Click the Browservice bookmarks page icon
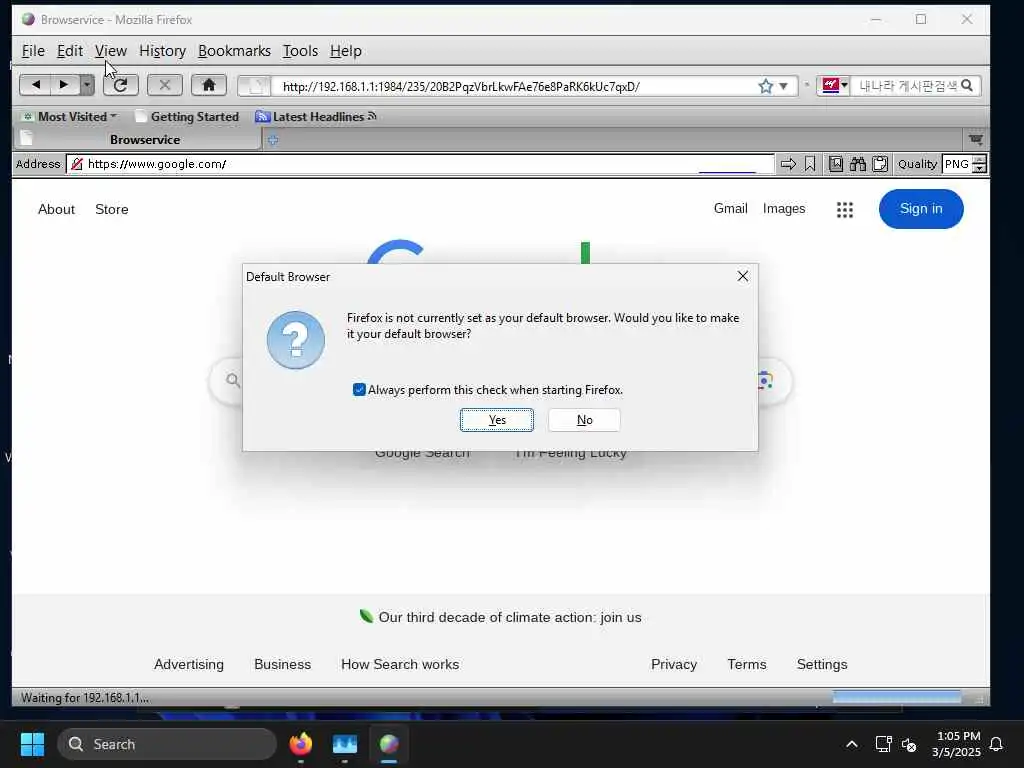The width and height of the screenshot is (1024, 768). (836, 164)
